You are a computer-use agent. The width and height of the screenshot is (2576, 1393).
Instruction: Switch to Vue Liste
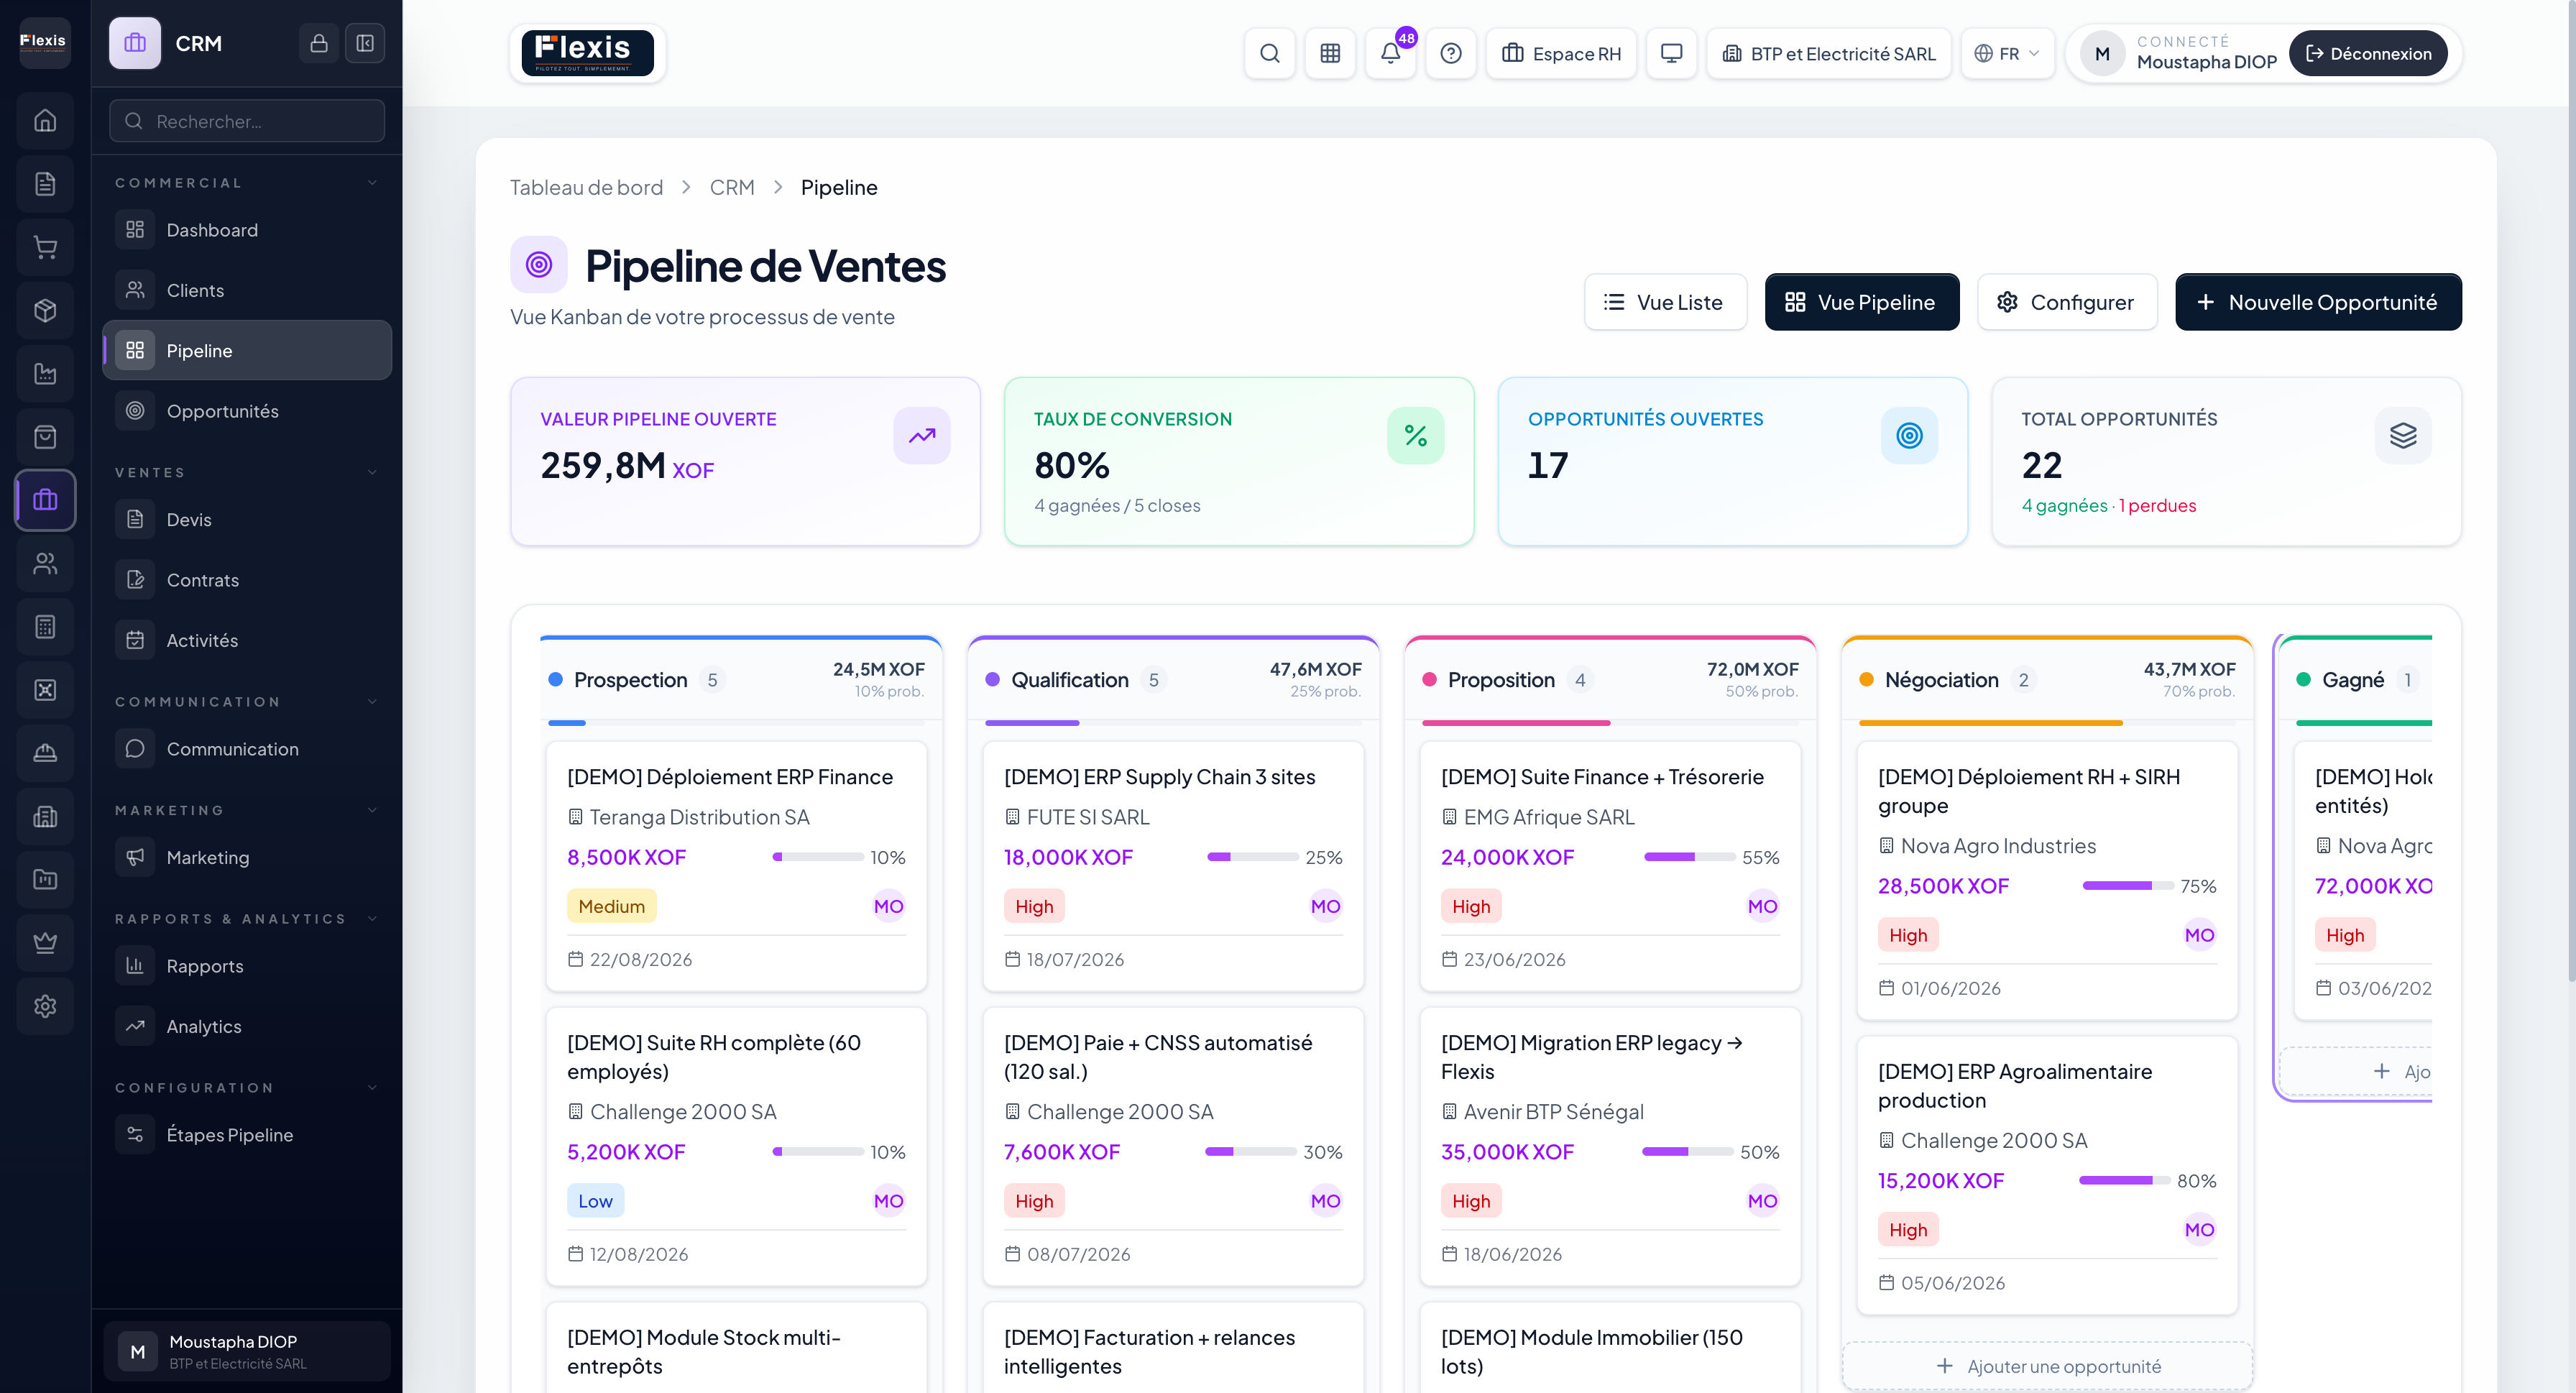pyautogui.click(x=1665, y=302)
